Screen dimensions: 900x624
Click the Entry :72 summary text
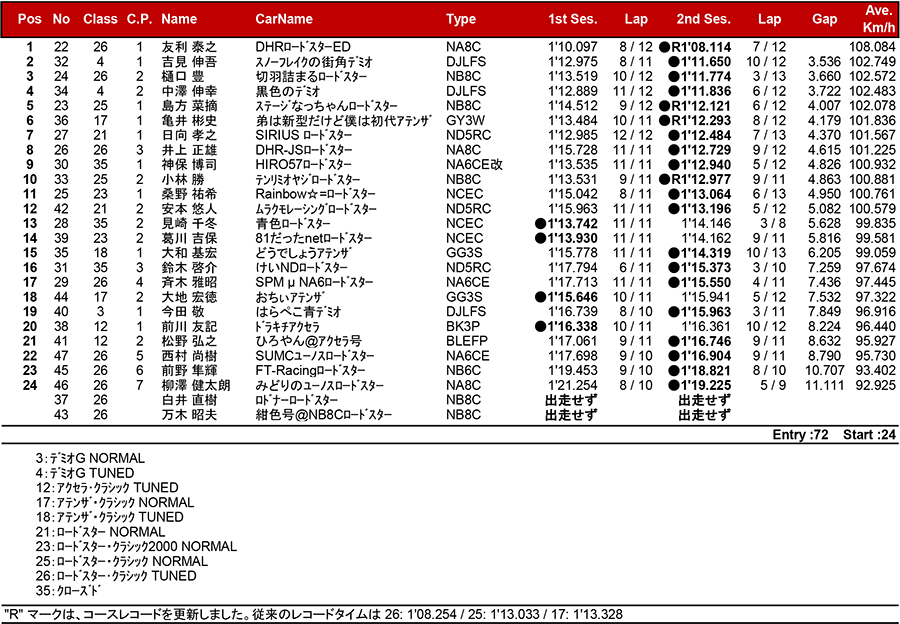point(800,435)
